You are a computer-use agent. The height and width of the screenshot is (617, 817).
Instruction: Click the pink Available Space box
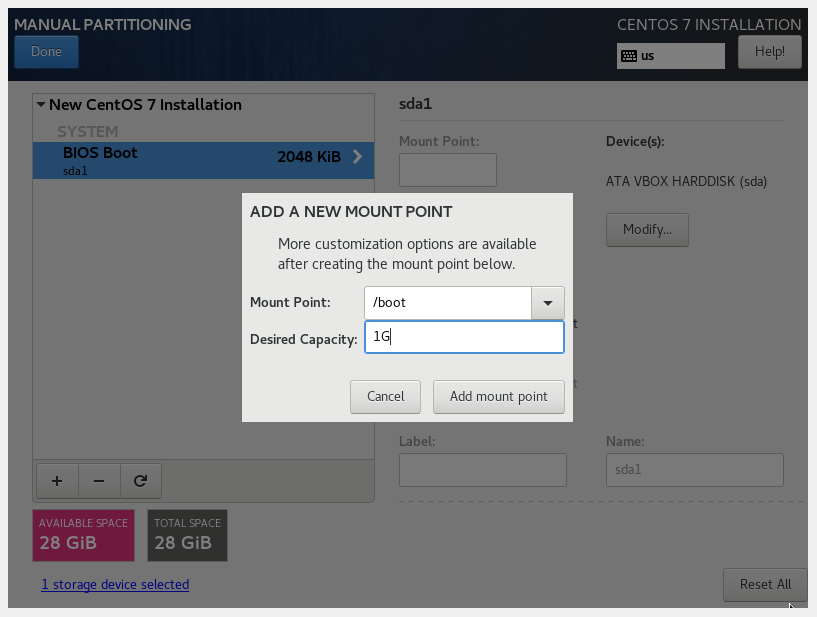[84, 534]
